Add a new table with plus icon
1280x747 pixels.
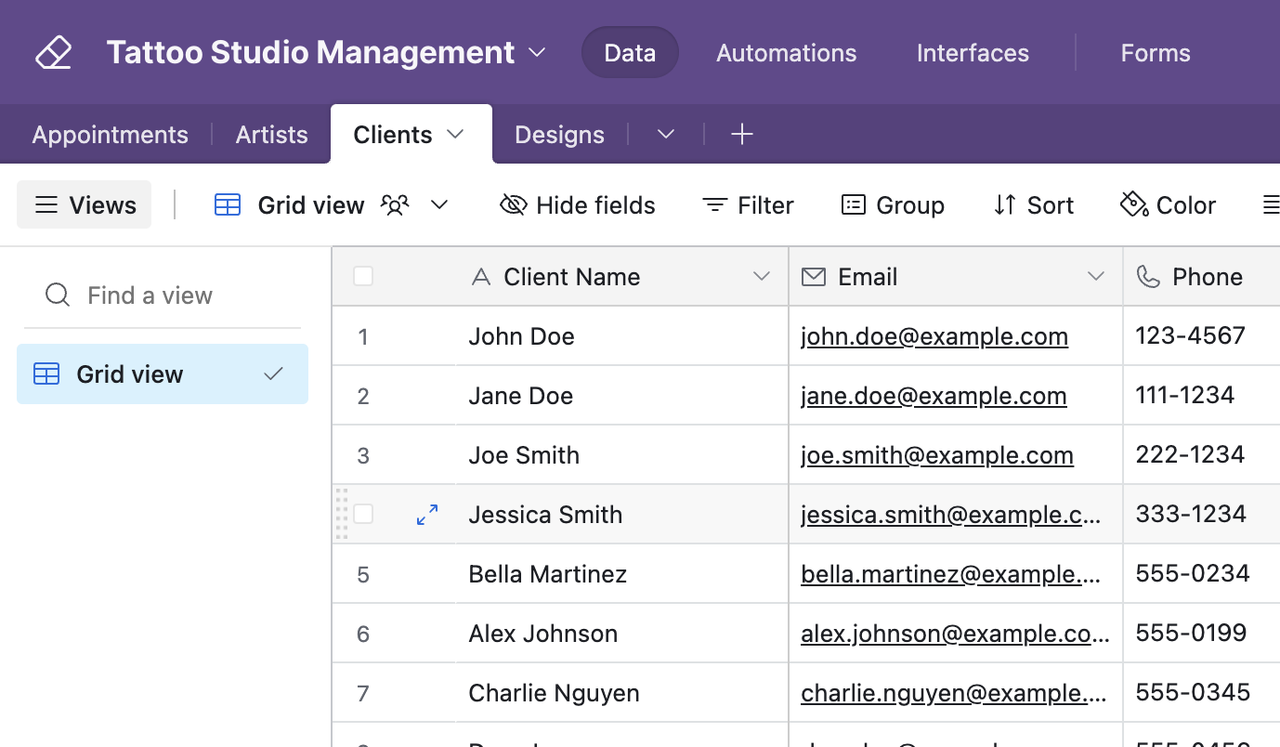click(x=741, y=134)
